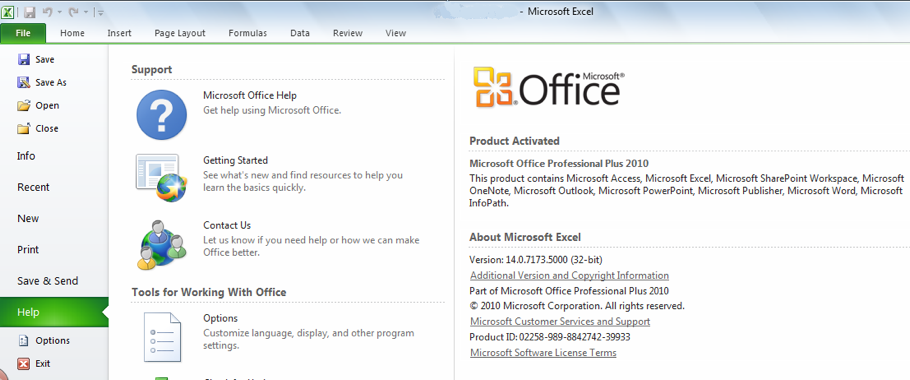Open Additional Version and Copyright Information link
910x380 pixels.
pyautogui.click(x=569, y=276)
